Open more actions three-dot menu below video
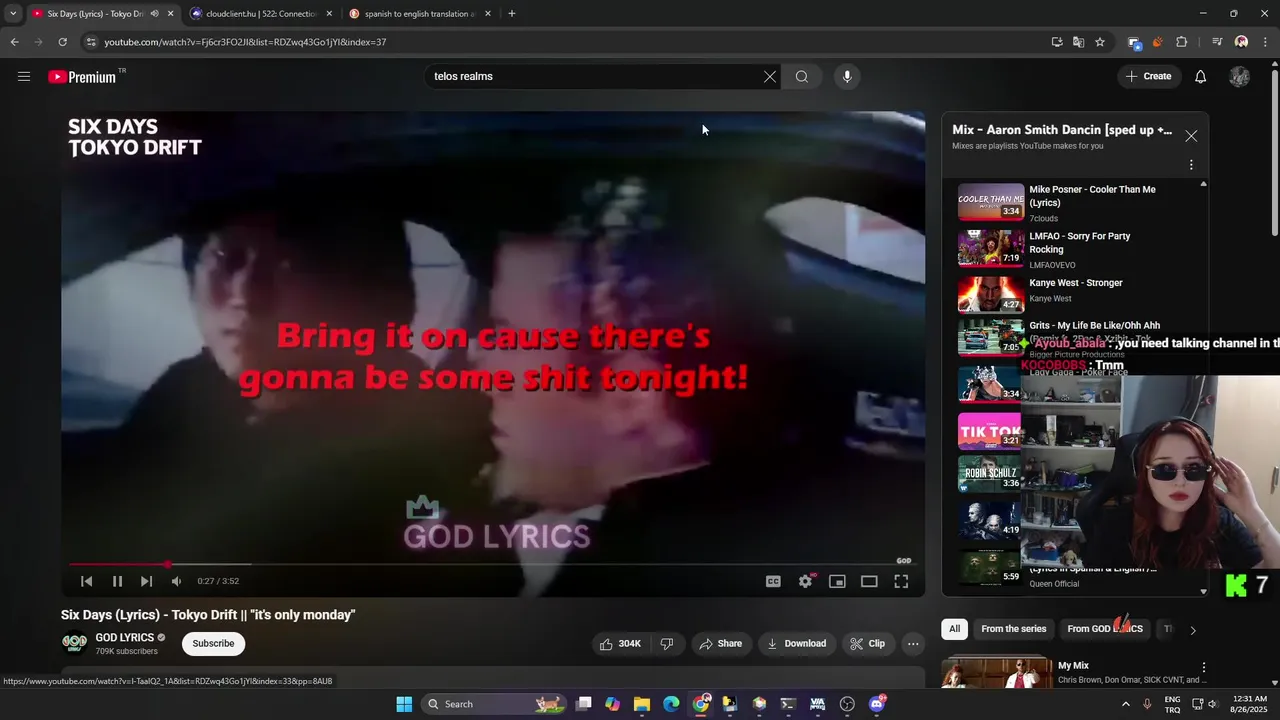 913,644
